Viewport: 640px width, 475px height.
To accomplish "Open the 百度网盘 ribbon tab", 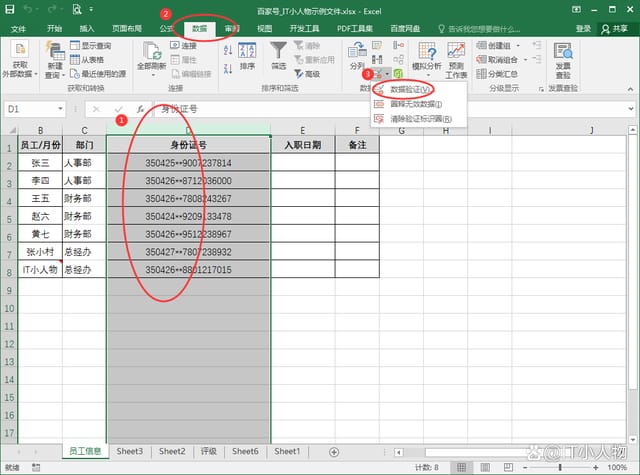I will (x=405, y=29).
